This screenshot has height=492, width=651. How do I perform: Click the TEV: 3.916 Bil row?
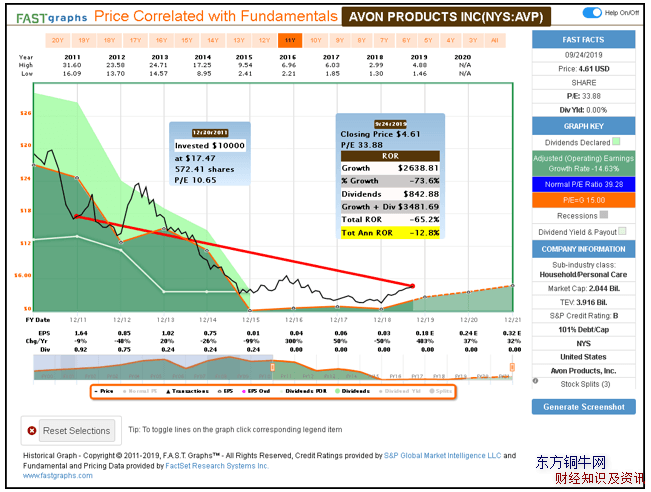[583, 302]
